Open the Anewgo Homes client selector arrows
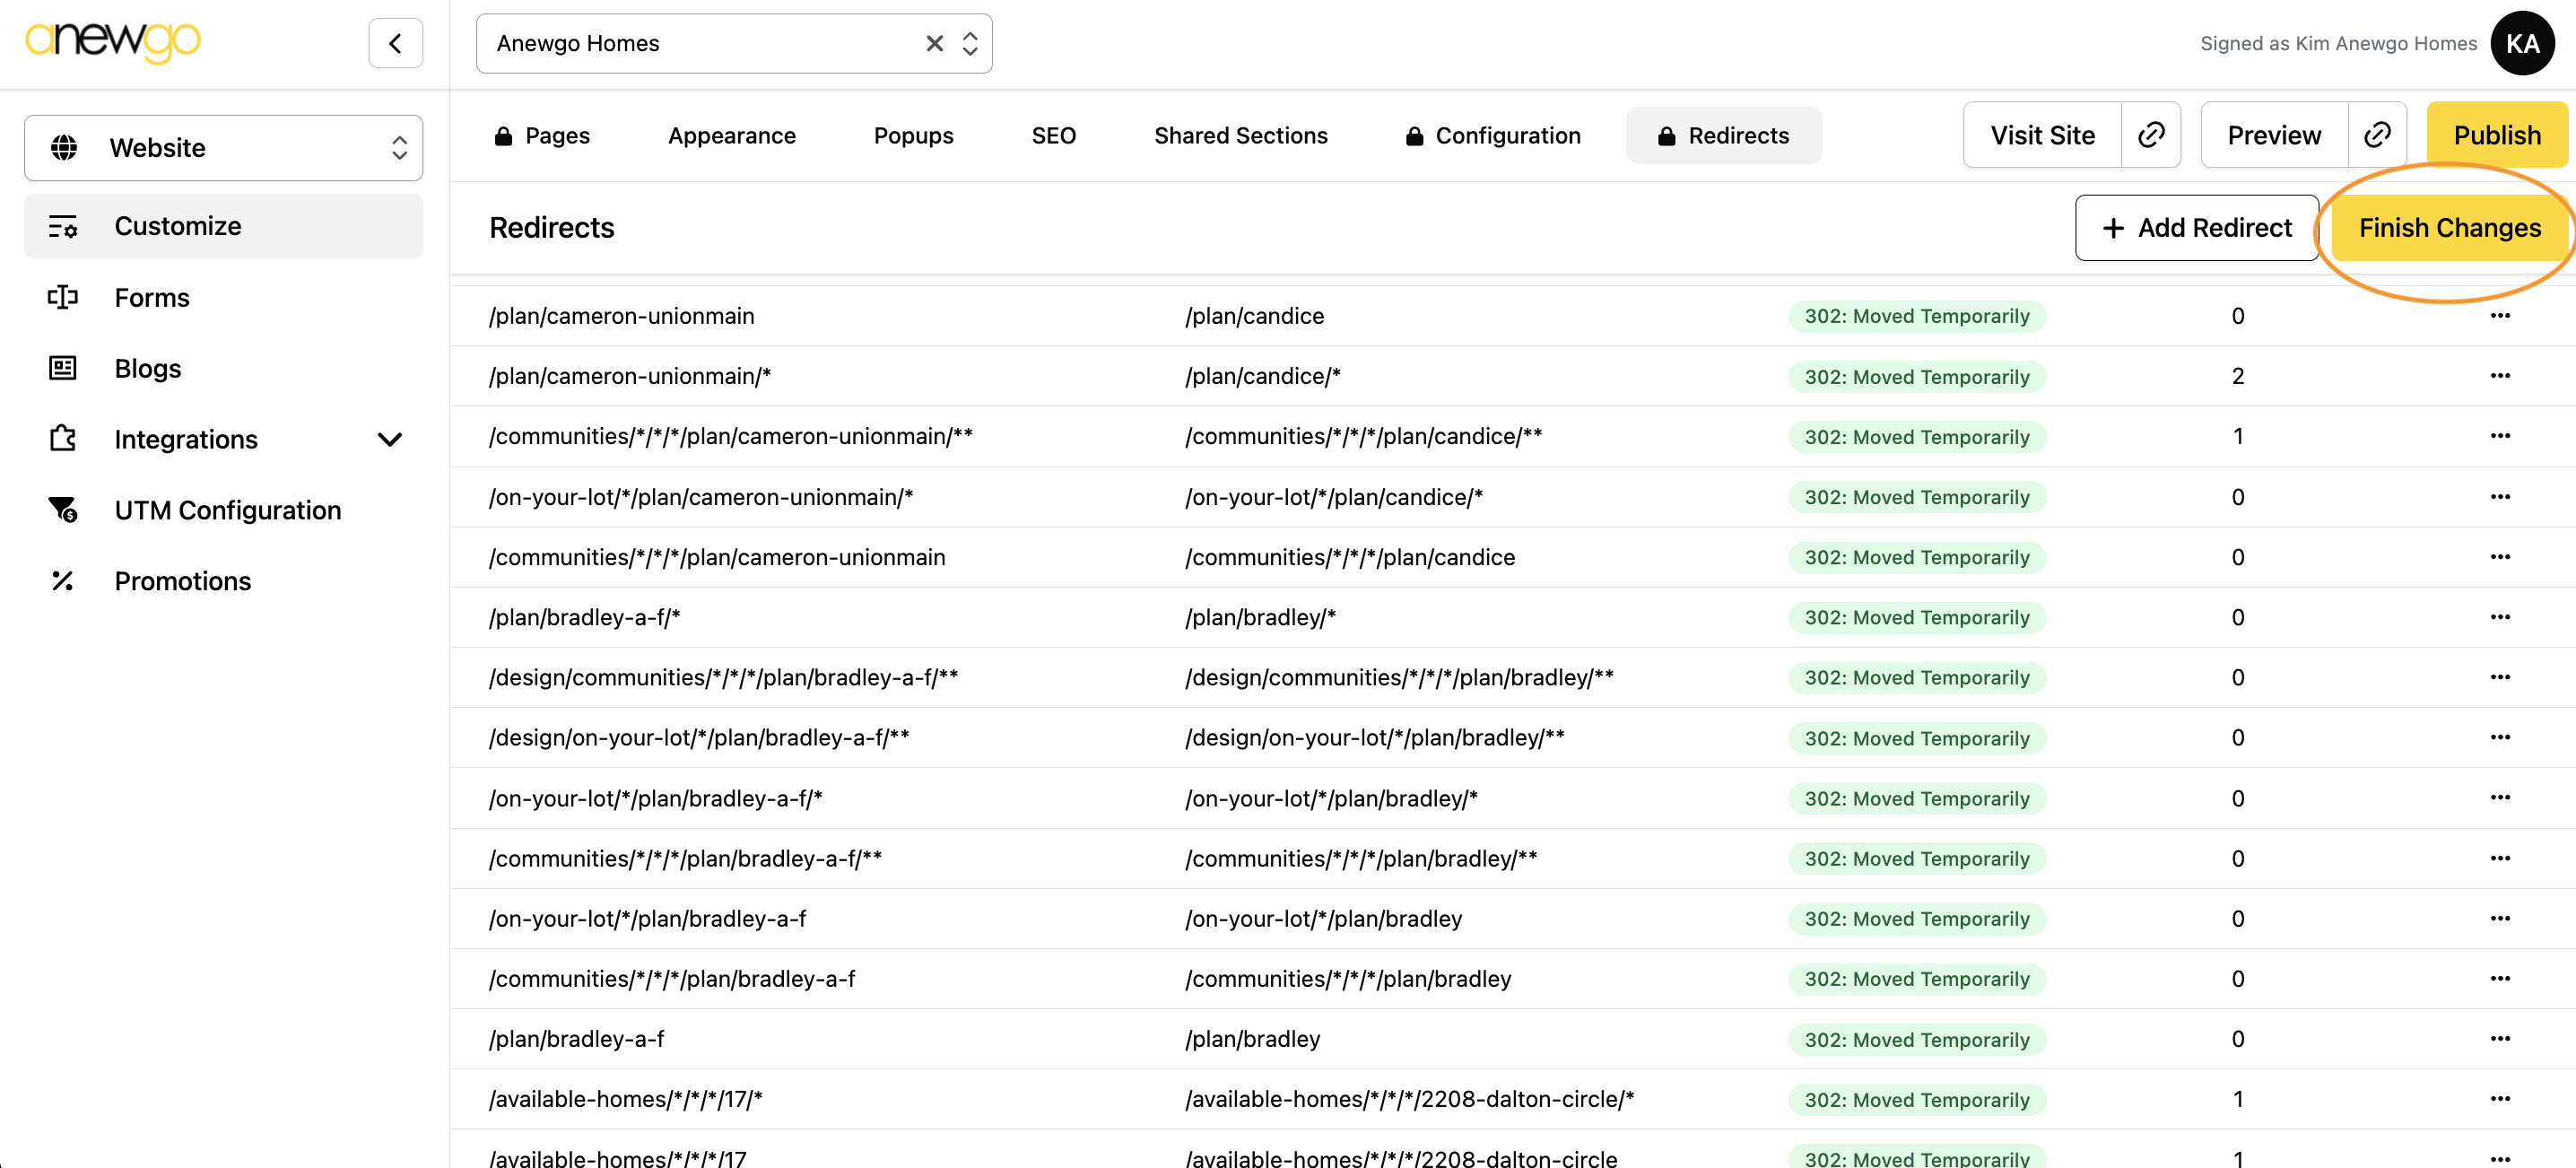This screenshot has width=2576, height=1168. pyautogui.click(x=969, y=43)
